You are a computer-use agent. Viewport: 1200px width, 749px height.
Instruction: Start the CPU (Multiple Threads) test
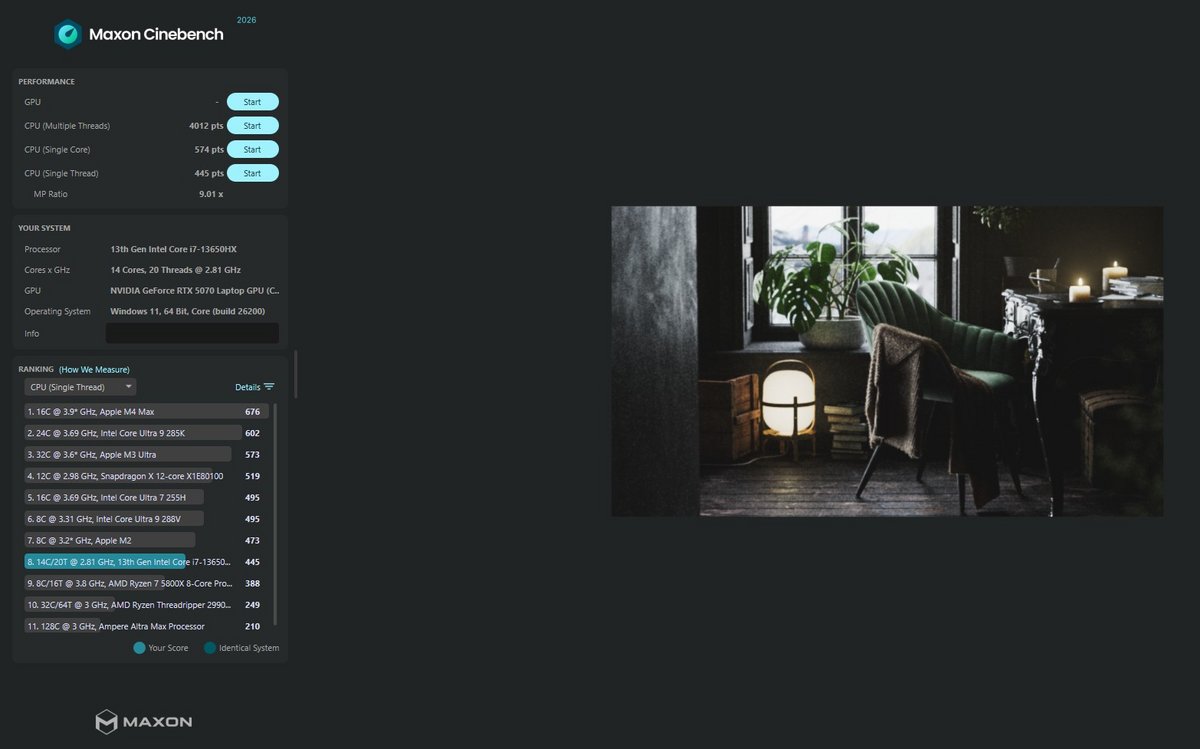(x=252, y=126)
